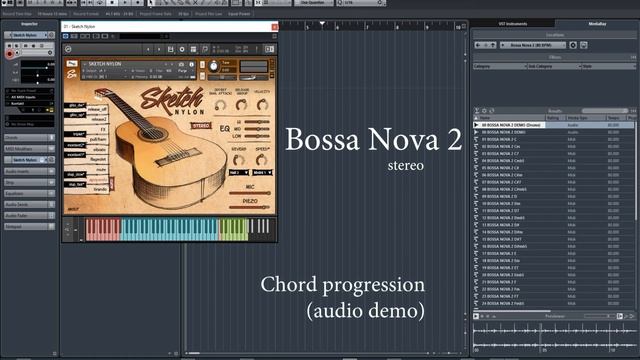Click Kontakt next preset arrow
The height and width of the screenshot is (360, 640).
point(159,49)
